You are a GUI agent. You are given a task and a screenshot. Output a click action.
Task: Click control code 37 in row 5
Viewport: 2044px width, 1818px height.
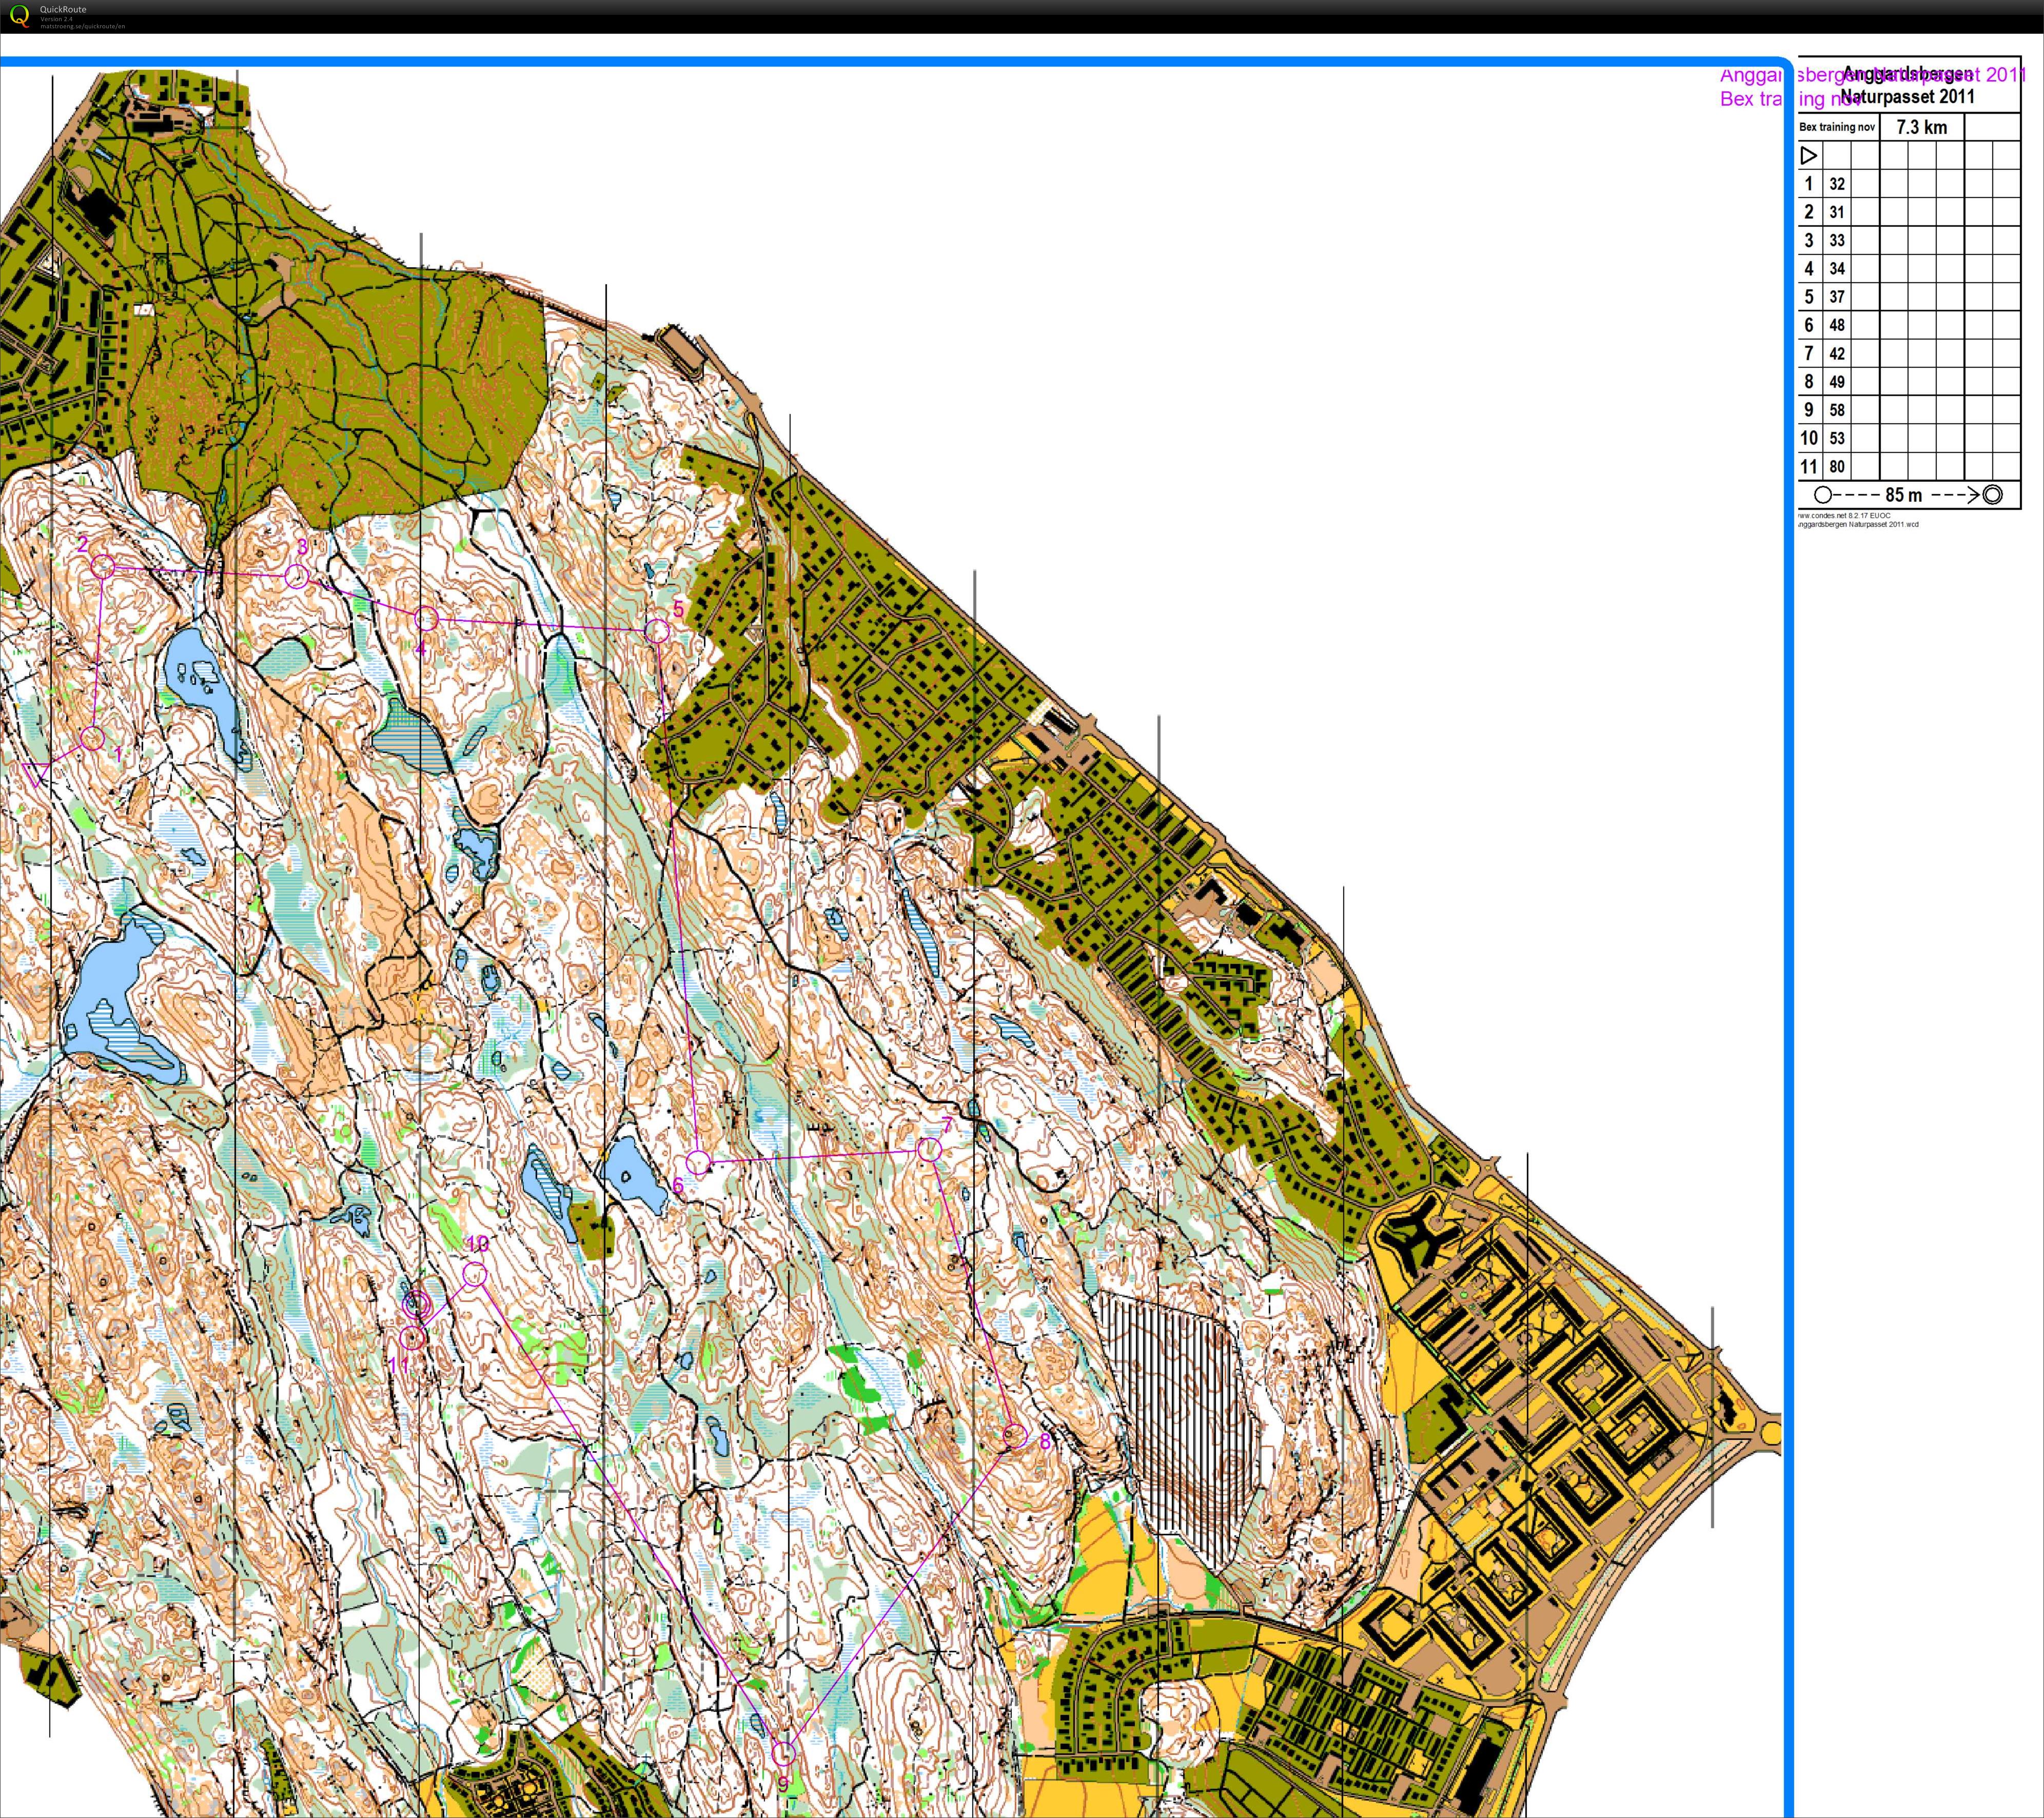click(x=1837, y=297)
